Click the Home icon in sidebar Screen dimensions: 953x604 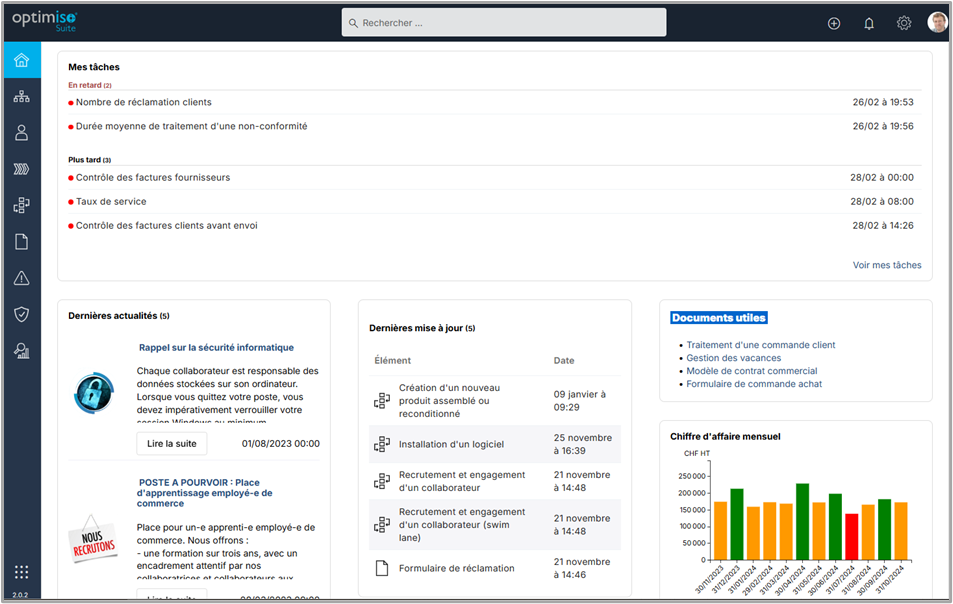click(x=21, y=60)
